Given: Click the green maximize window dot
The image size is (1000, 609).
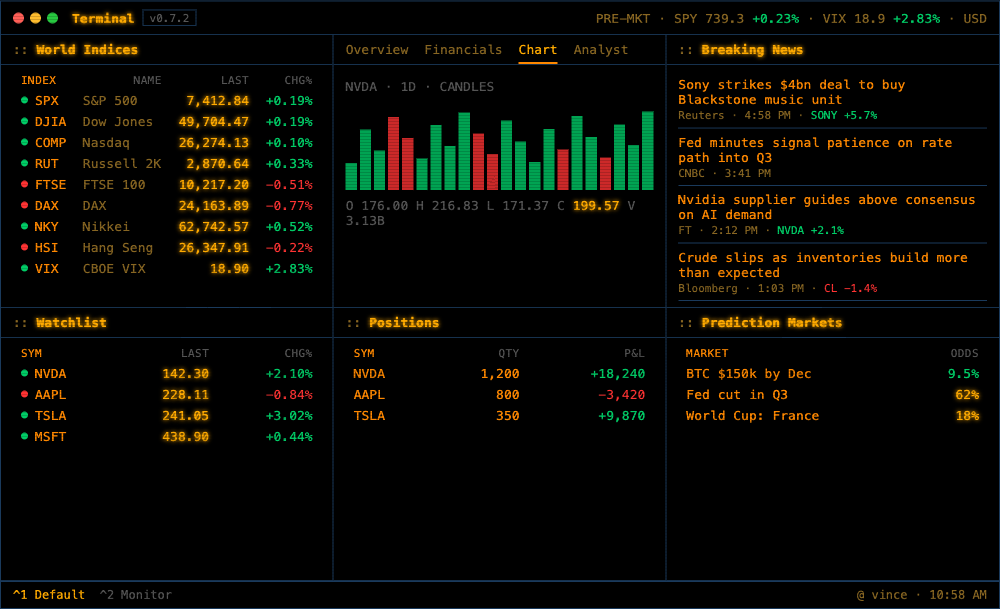Looking at the screenshot, I should 52,18.
